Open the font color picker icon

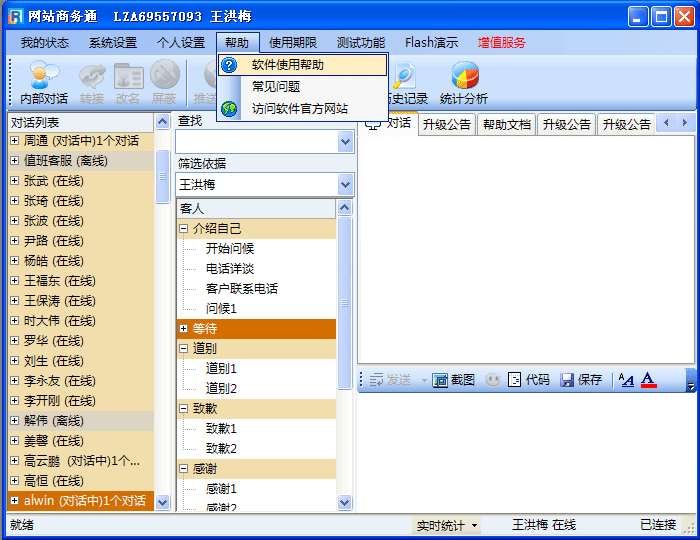pos(648,380)
